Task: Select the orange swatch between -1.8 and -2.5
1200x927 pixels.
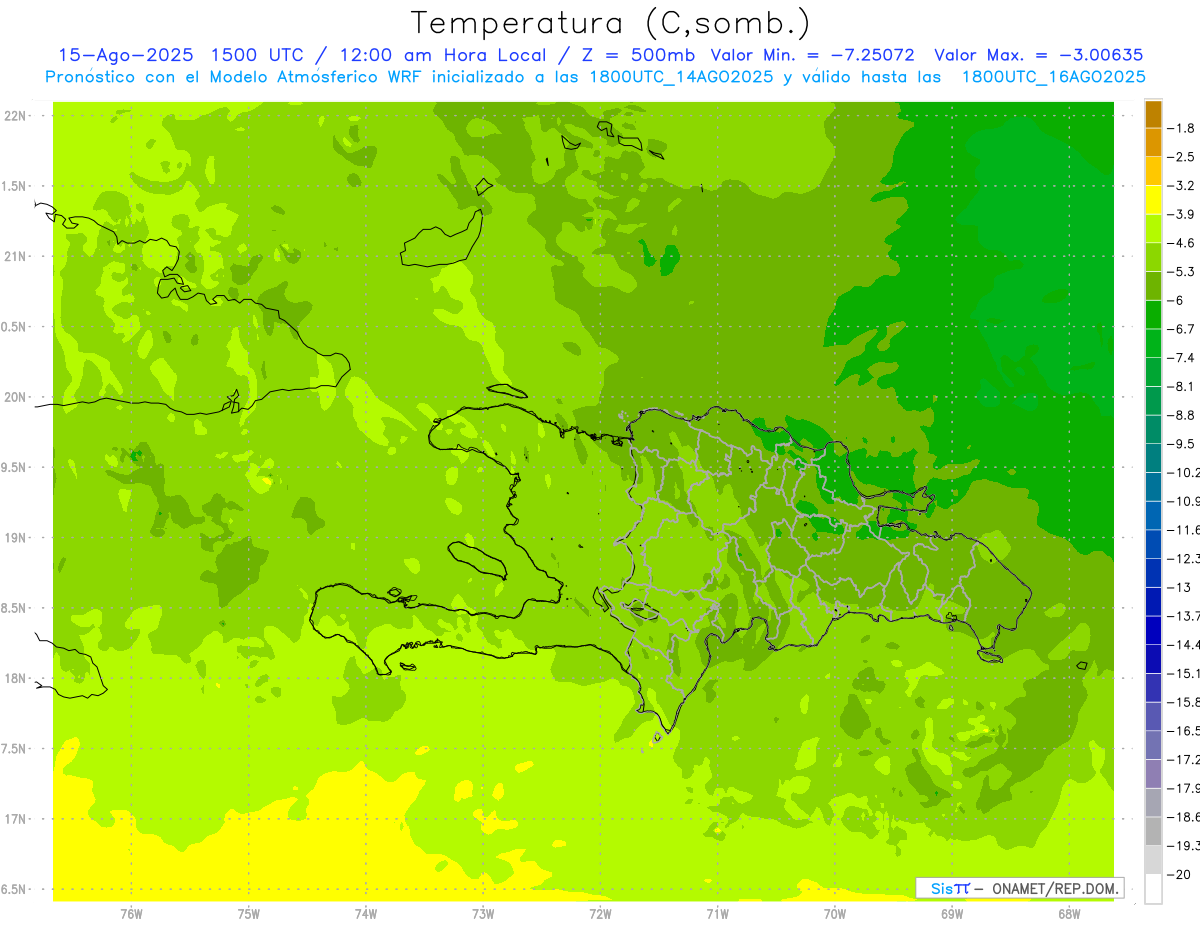Action: [x=1153, y=142]
